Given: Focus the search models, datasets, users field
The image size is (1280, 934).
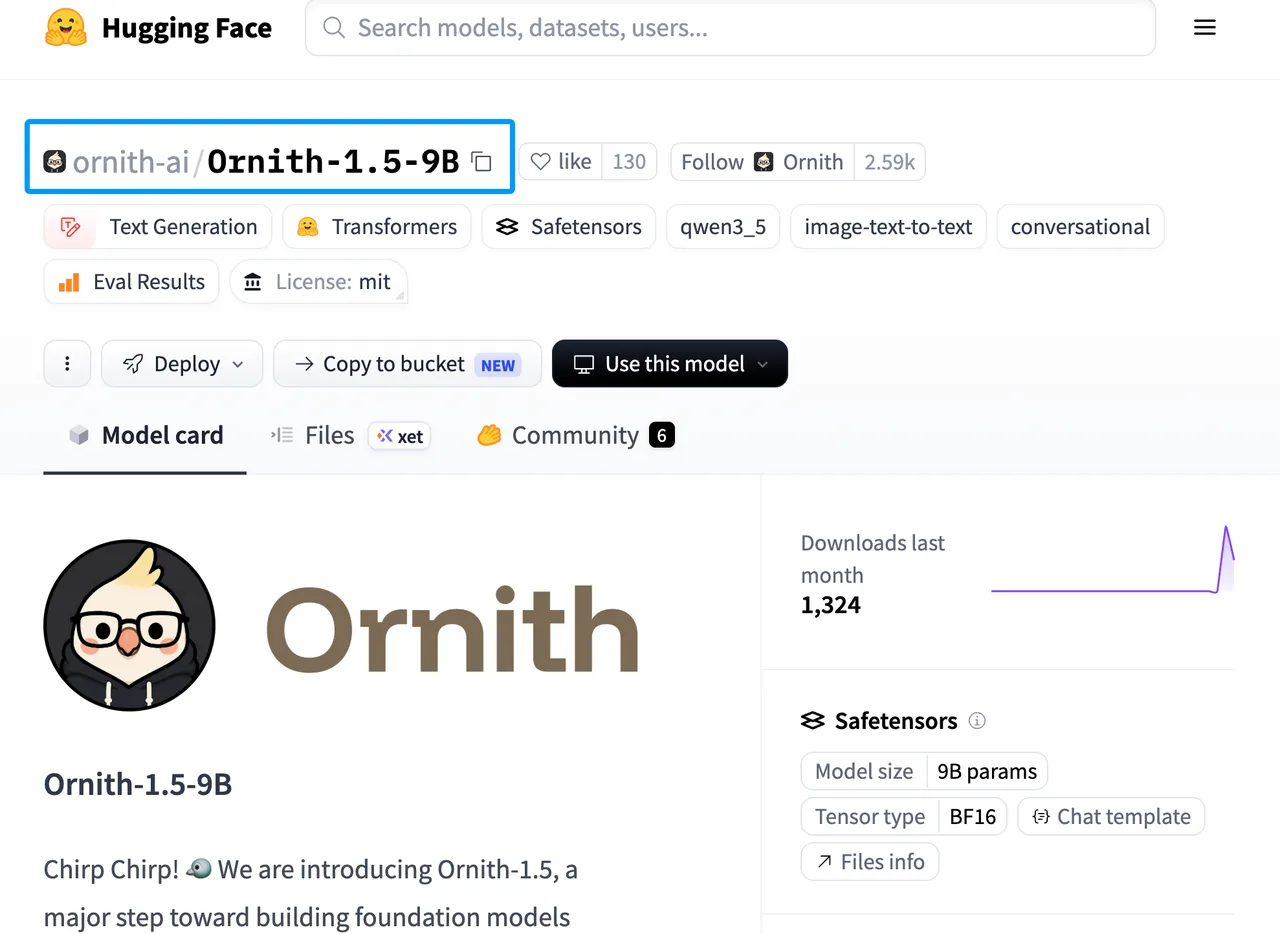Looking at the screenshot, I should pyautogui.click(x=730, y=28).
